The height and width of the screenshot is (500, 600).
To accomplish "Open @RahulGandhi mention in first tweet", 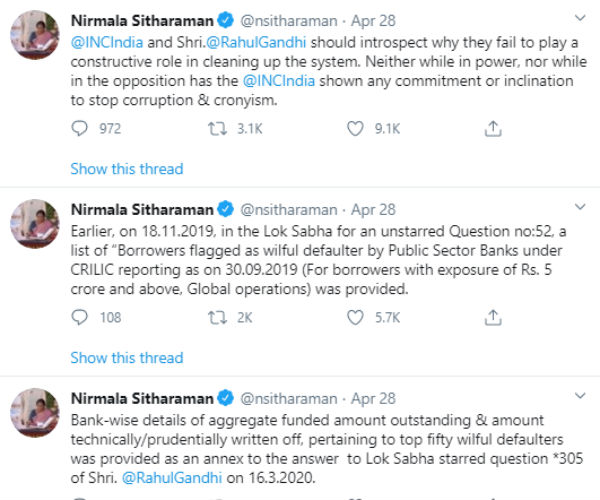I will [256, 42].
